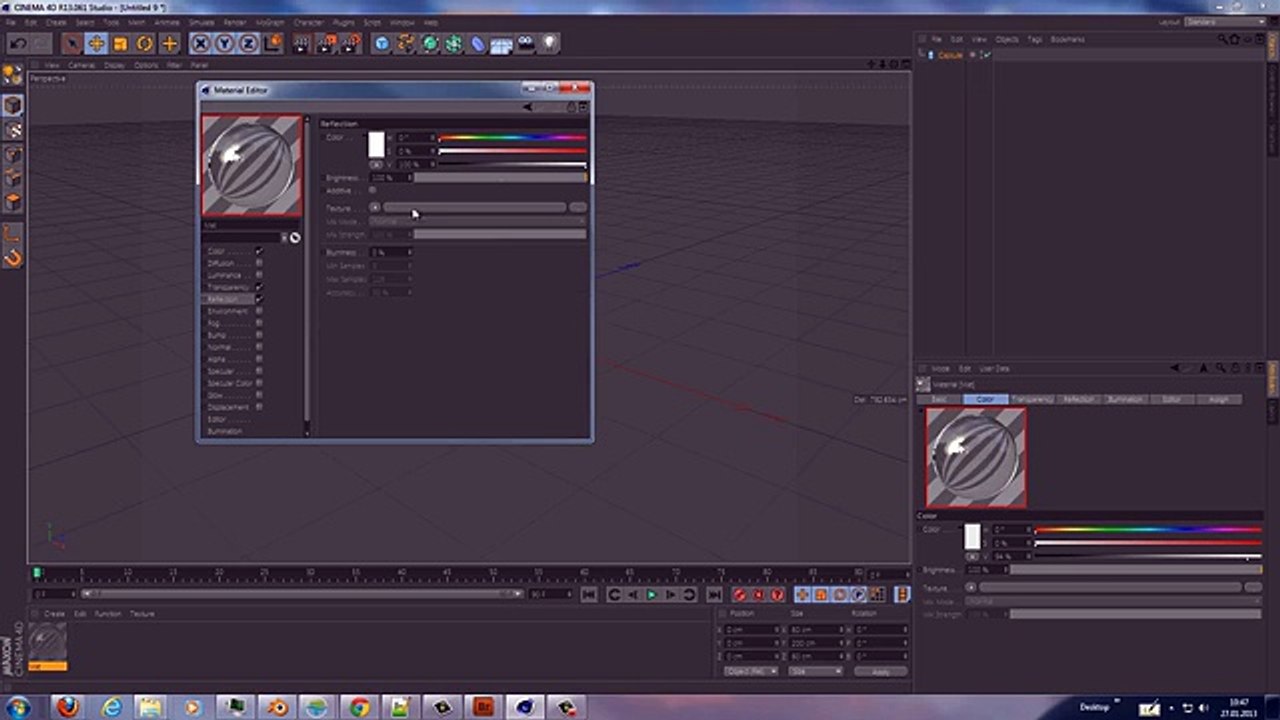Adjust Brightness slider in Material Editor
Viewport: 1280px width, 720px height.
[x=500, y=177]
